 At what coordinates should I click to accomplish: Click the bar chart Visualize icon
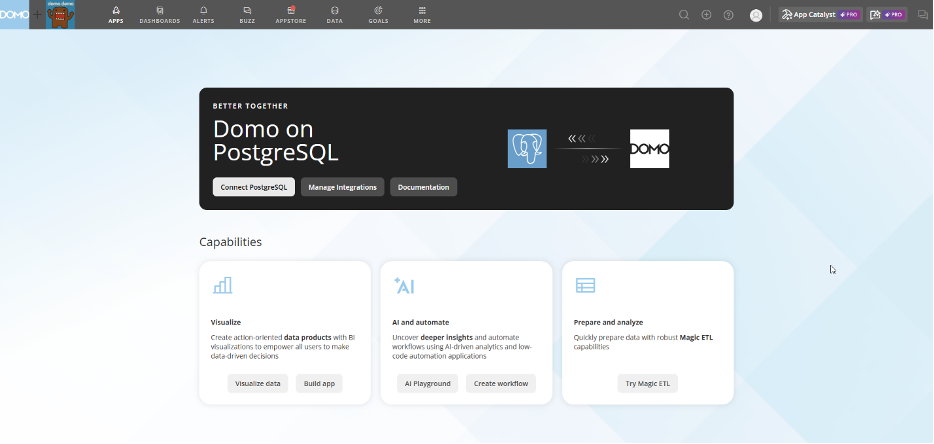[222, 285]
